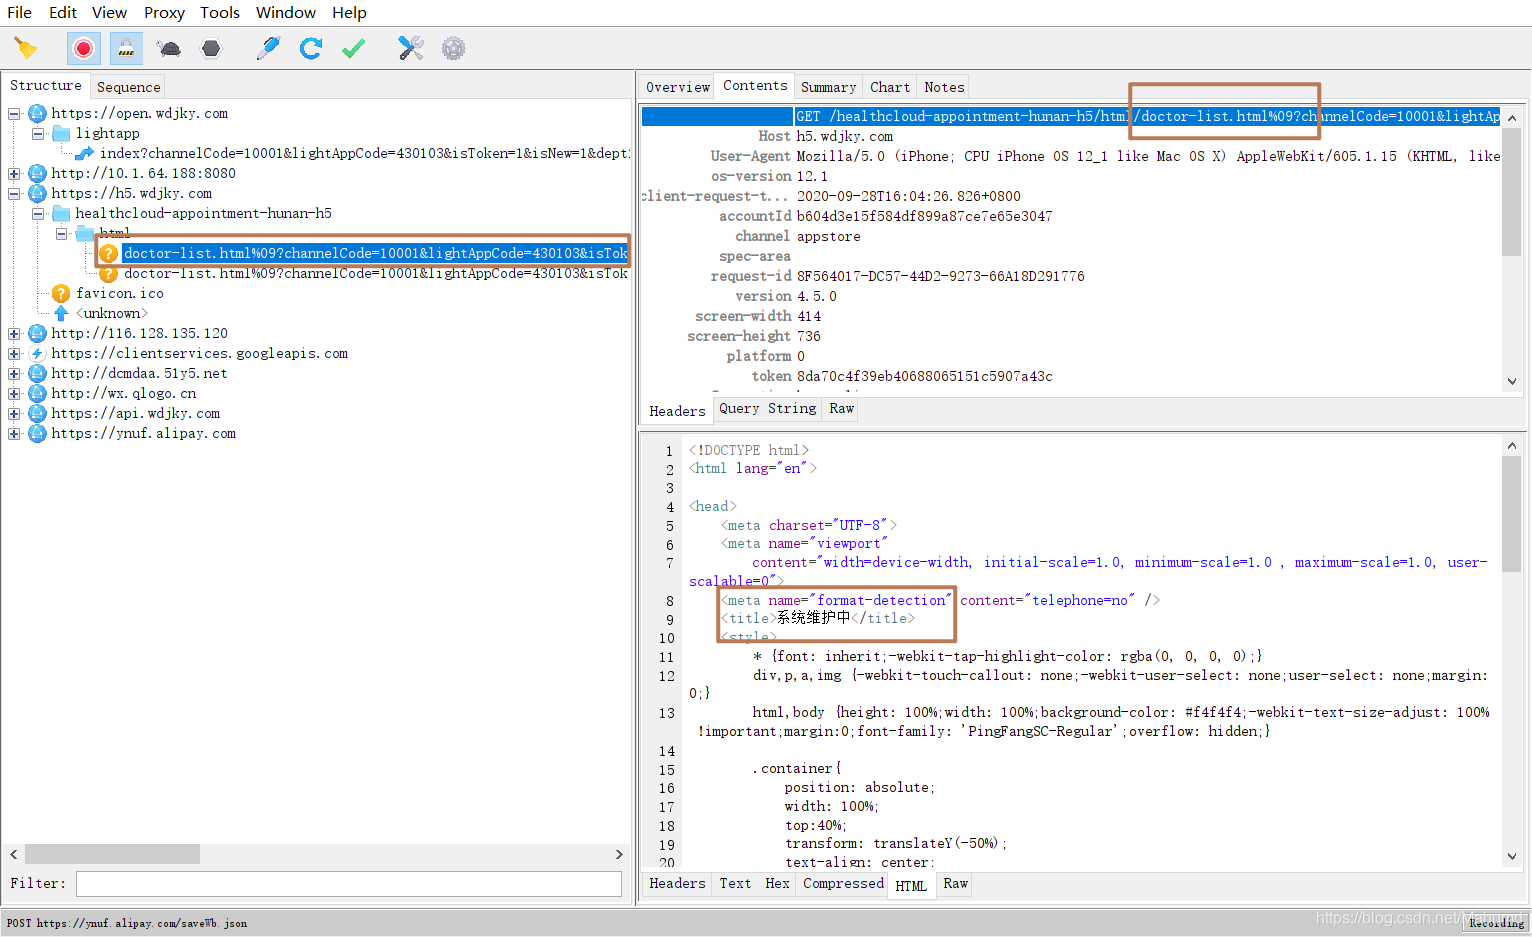Toggle SSL Proxying lock icon

[x=126, y=48]
